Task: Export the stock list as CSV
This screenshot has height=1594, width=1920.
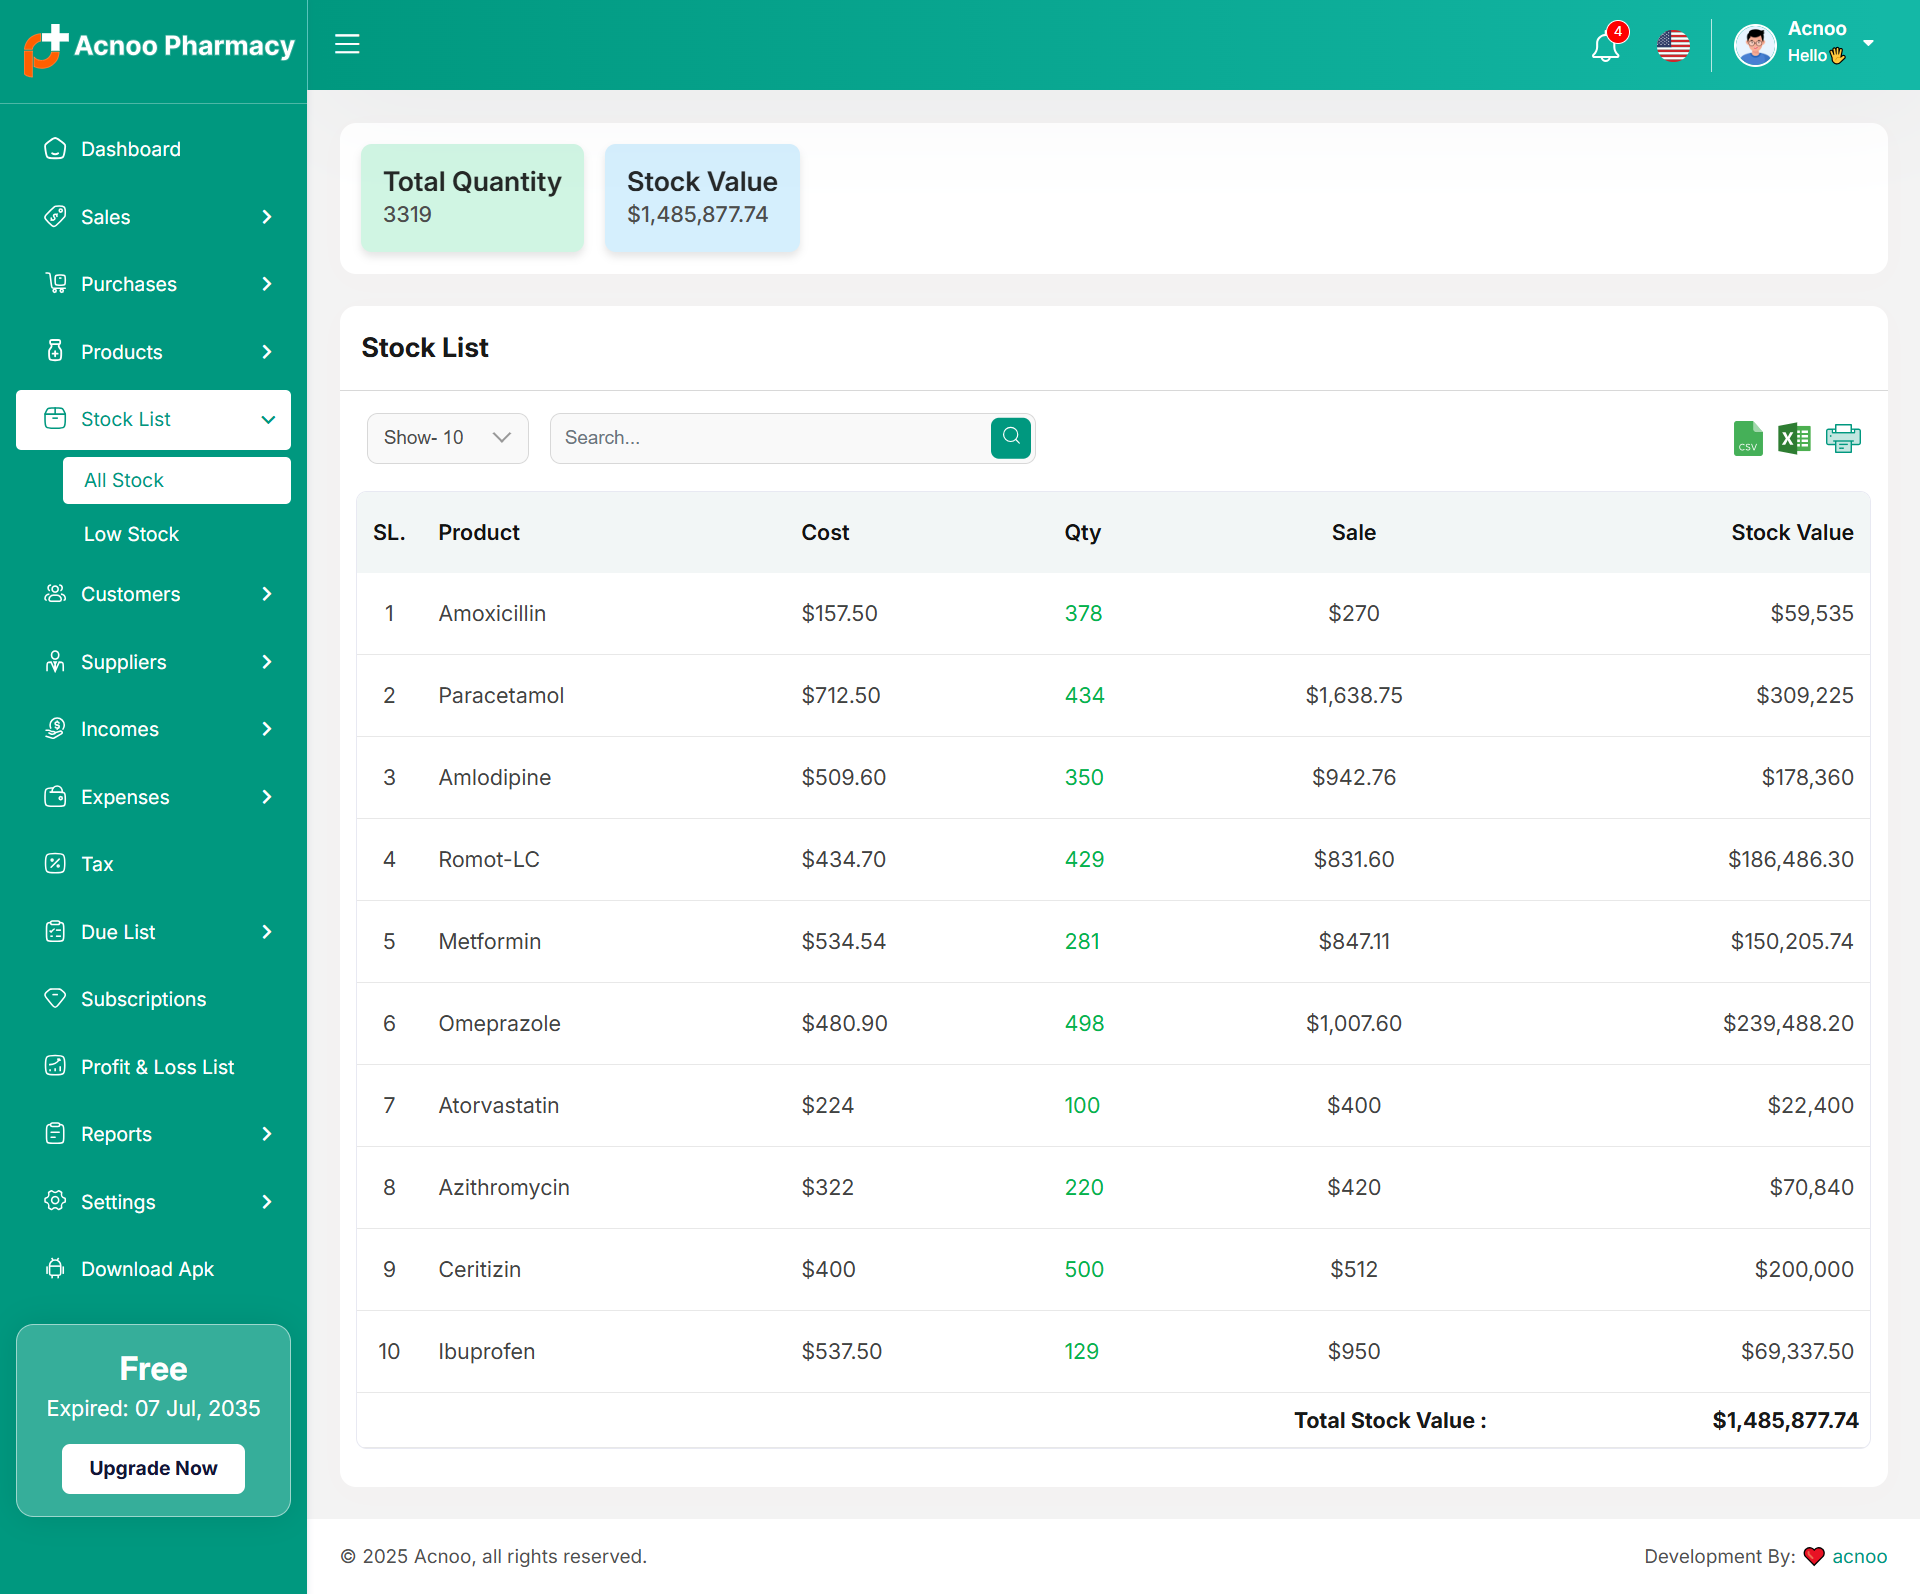Action: 1747,438
